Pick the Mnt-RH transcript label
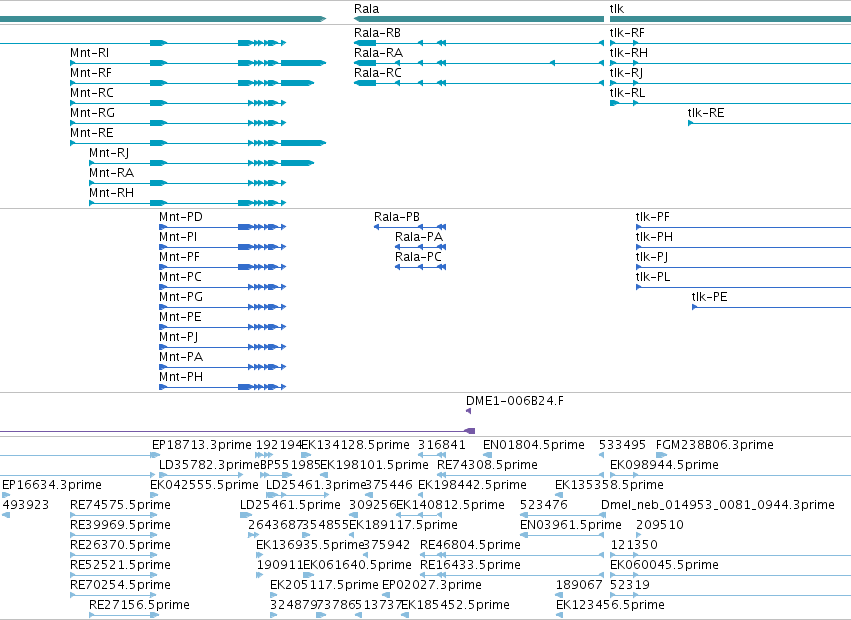The width and height of the screenshot is (851, 620). pos(111,193)
